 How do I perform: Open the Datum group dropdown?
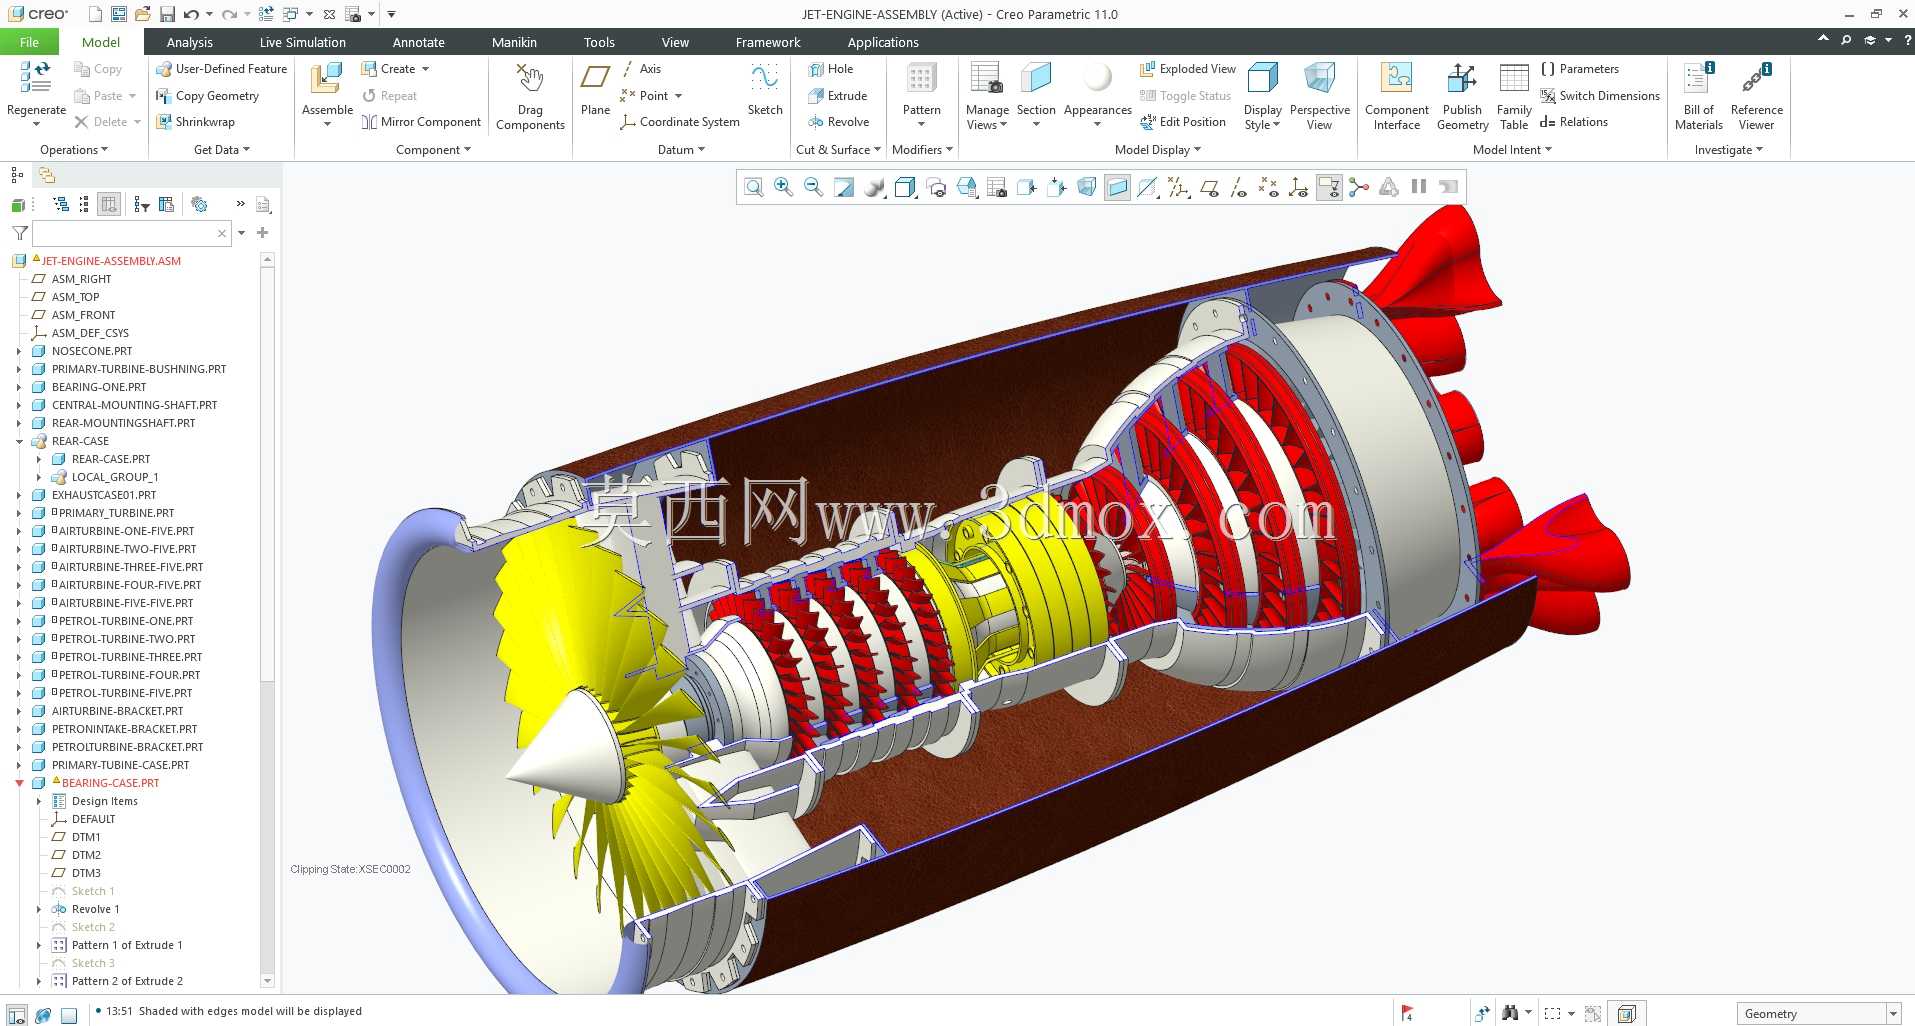pyautogui.click(x=681, y=150)
